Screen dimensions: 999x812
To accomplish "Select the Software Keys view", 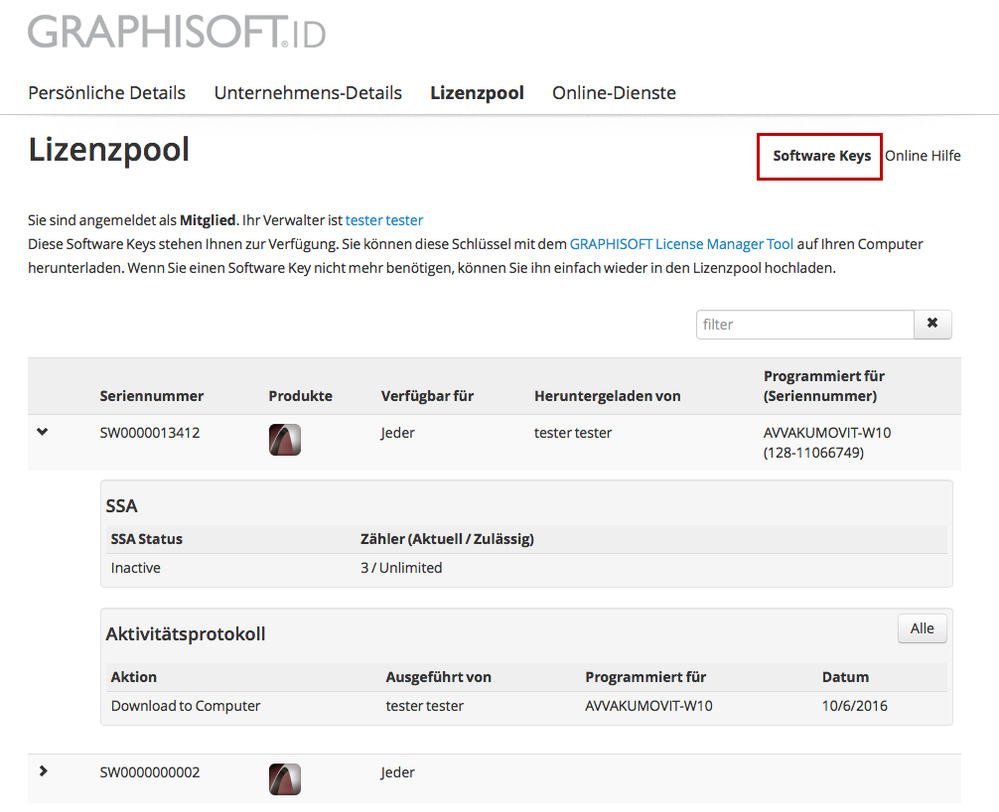I will tap(821, 156).
